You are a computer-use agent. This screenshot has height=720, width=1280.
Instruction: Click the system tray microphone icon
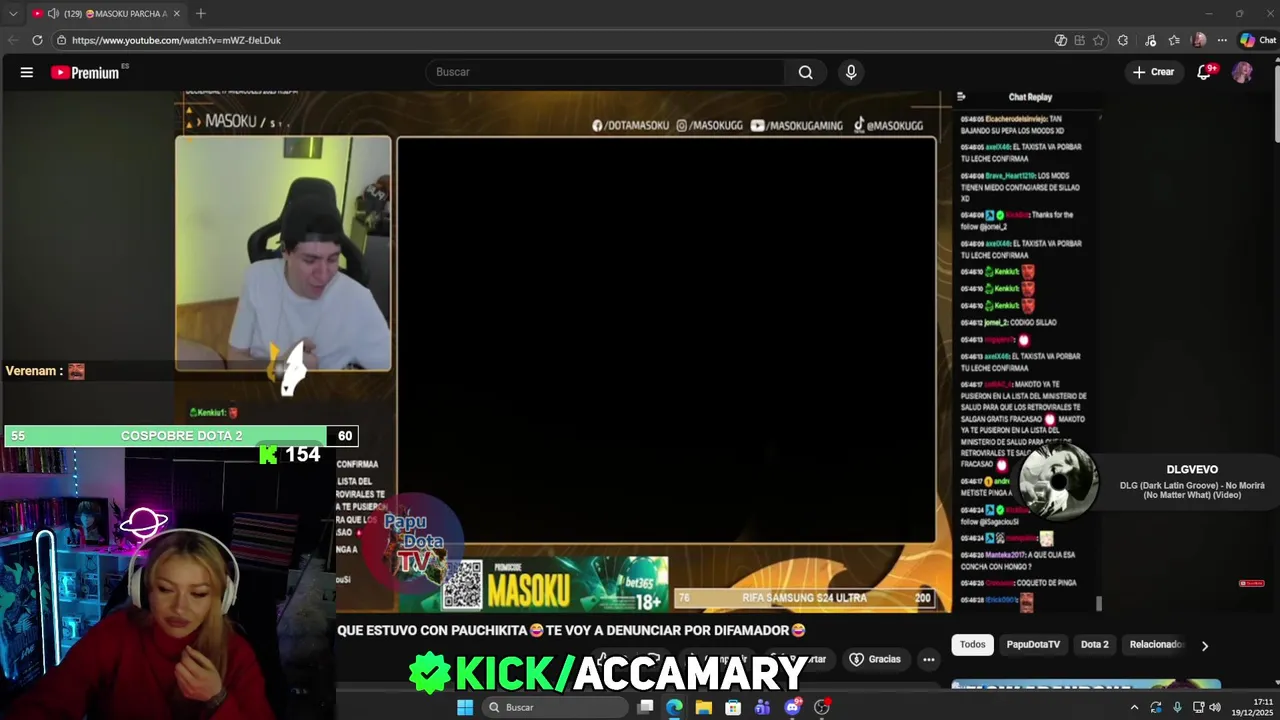[x=1177, y=707]
